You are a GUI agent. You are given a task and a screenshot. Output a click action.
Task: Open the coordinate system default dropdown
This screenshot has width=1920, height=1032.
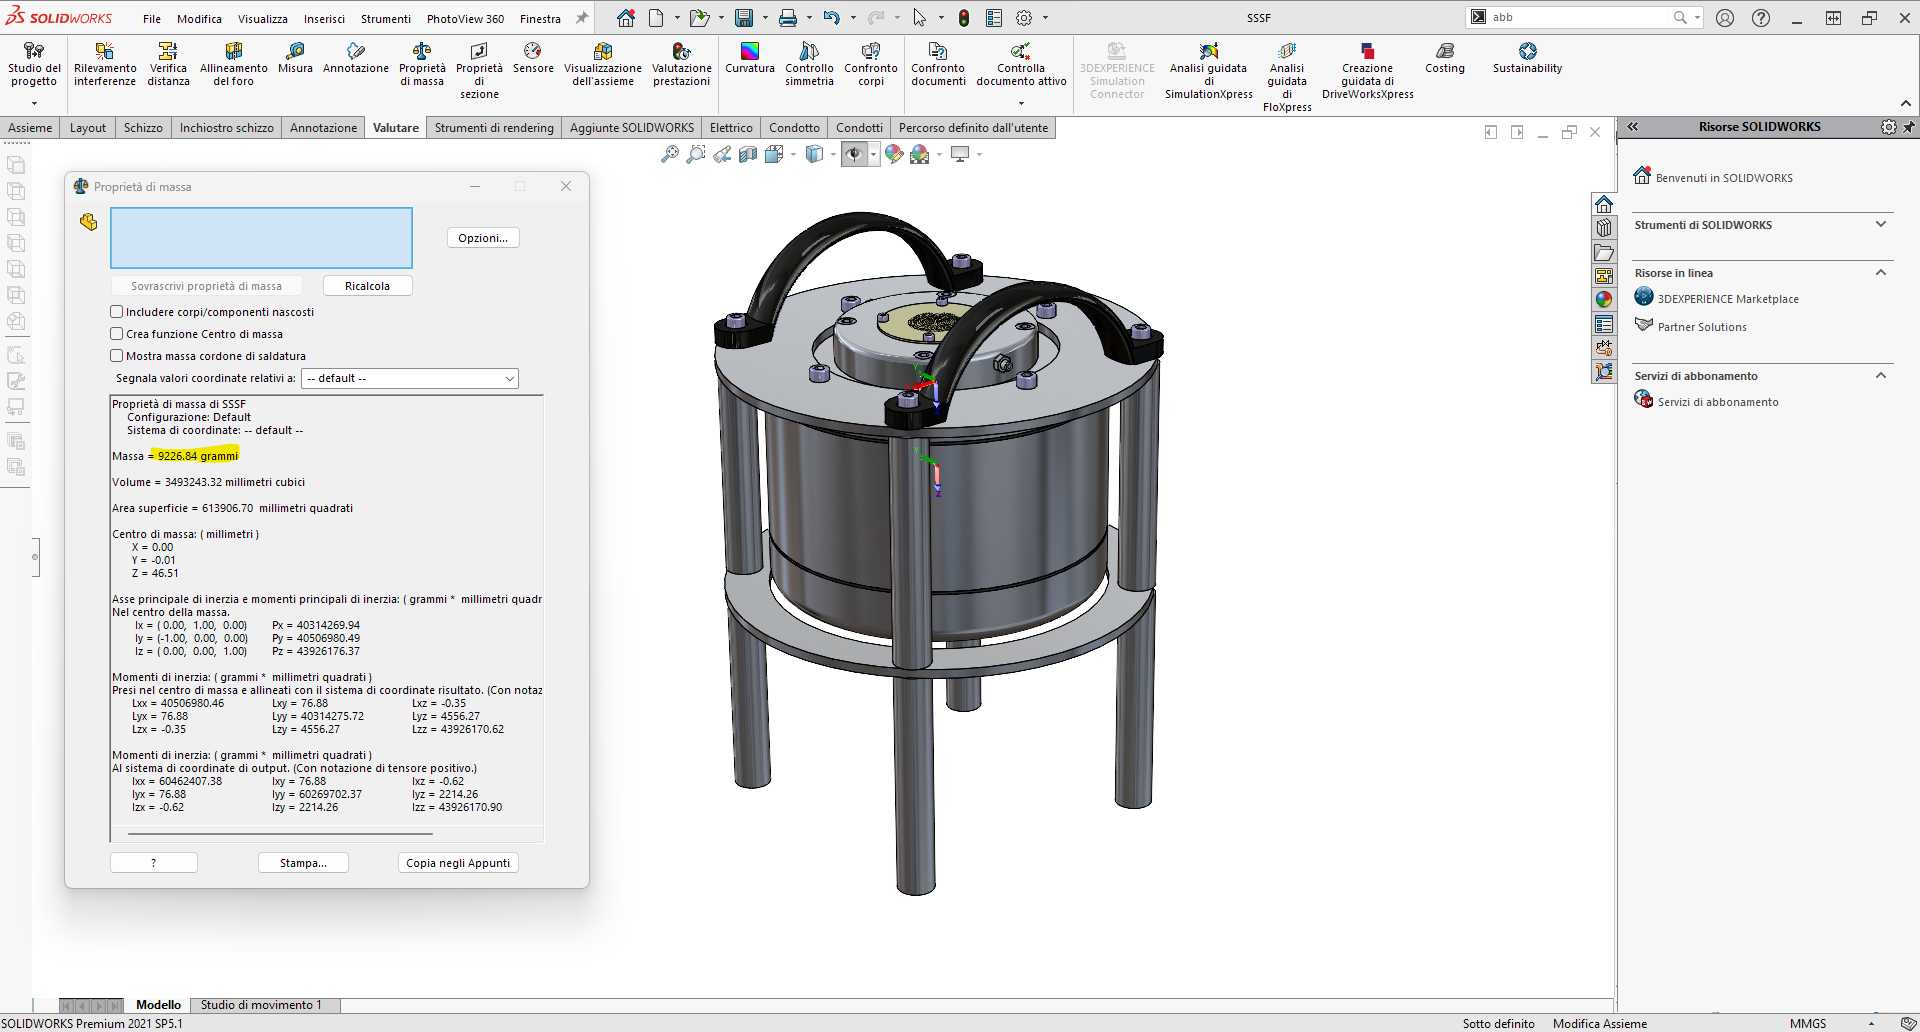[x=410, y=378]
